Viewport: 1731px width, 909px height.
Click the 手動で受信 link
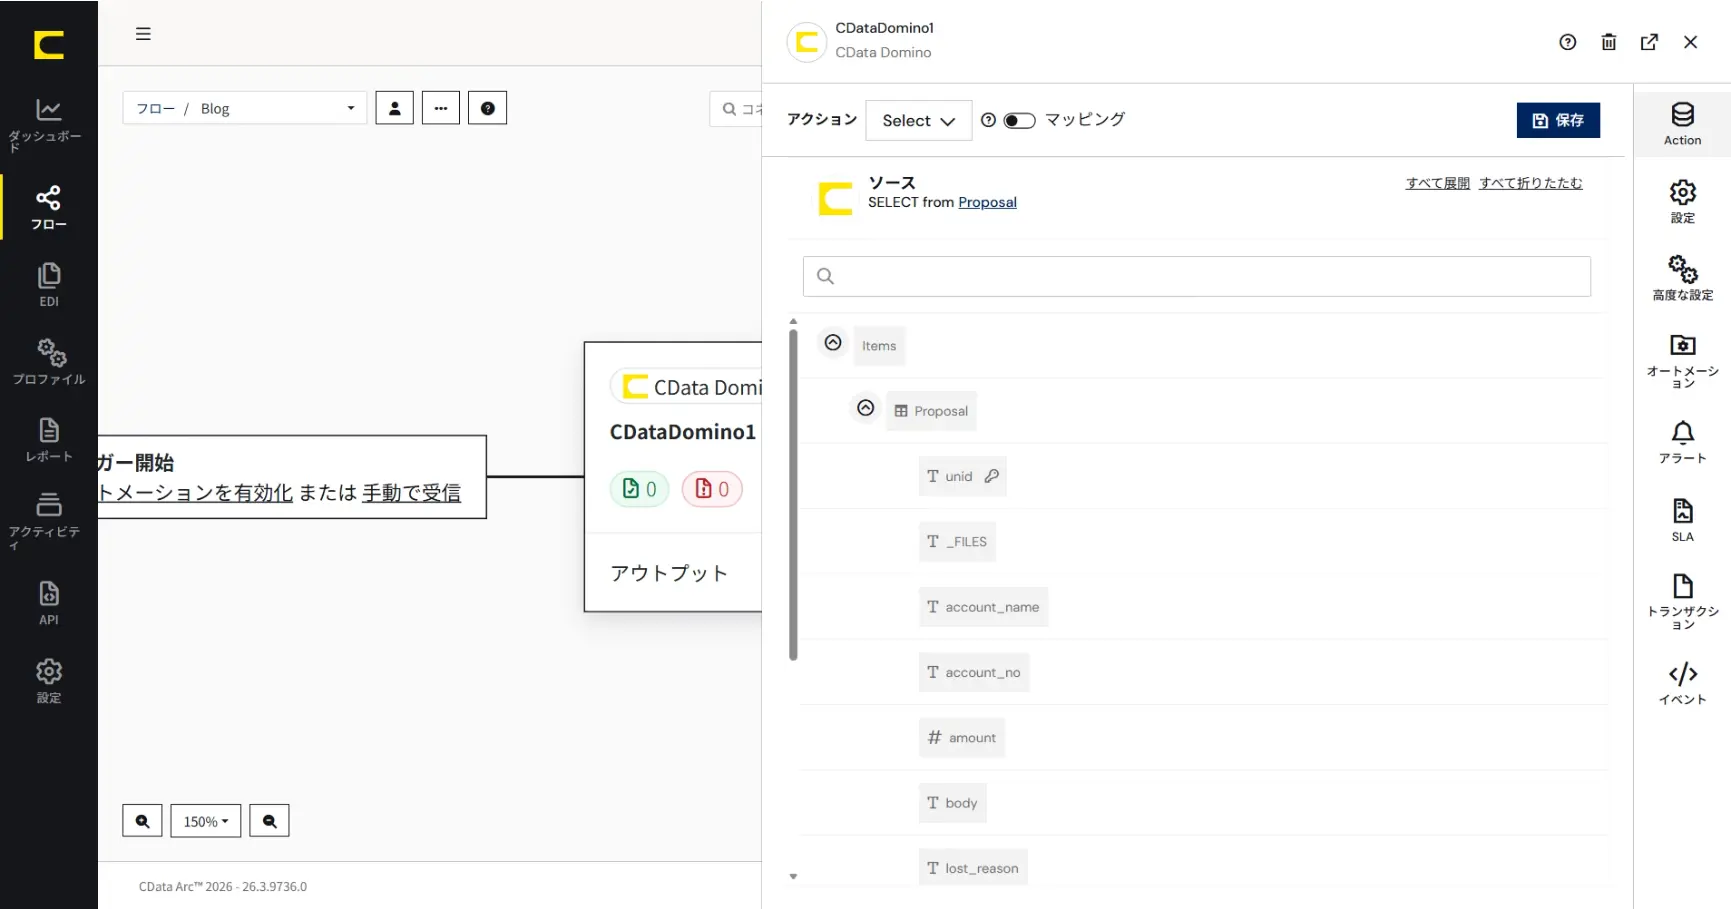click(411, 492)
